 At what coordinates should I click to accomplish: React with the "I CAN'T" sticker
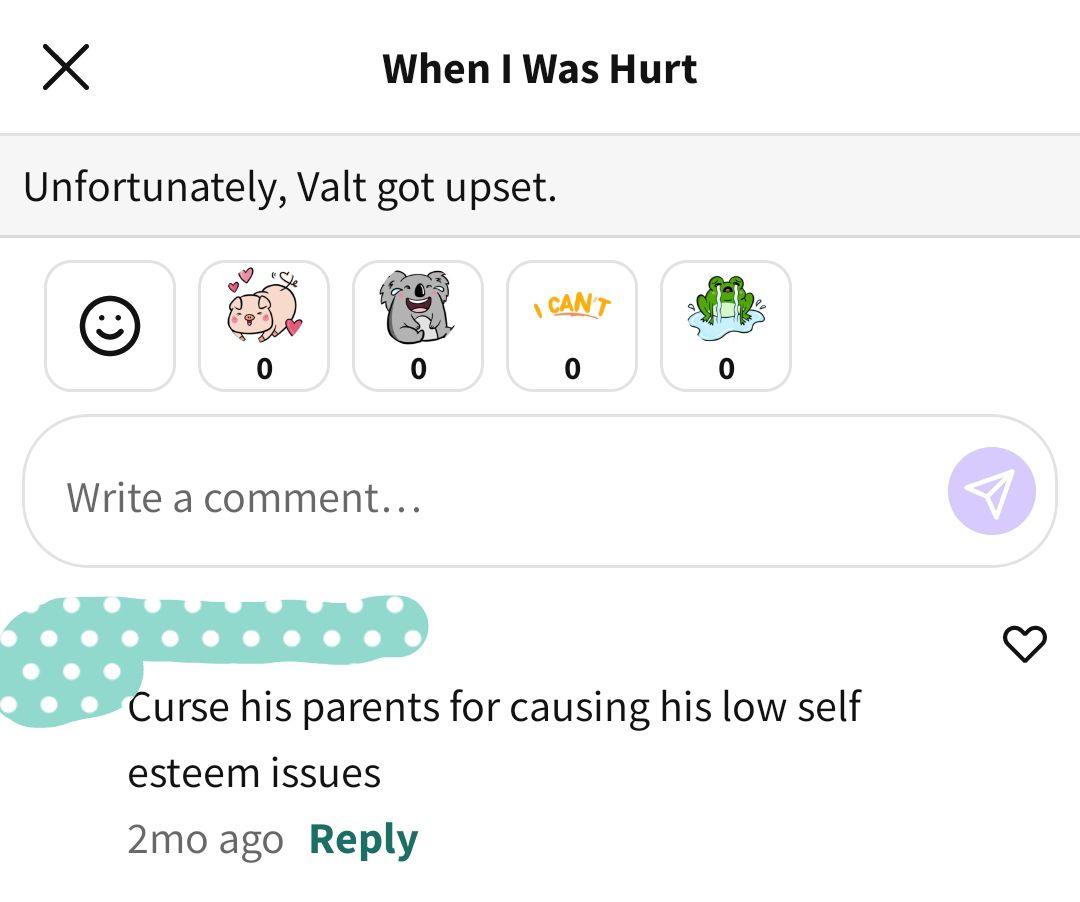[572, 326]
